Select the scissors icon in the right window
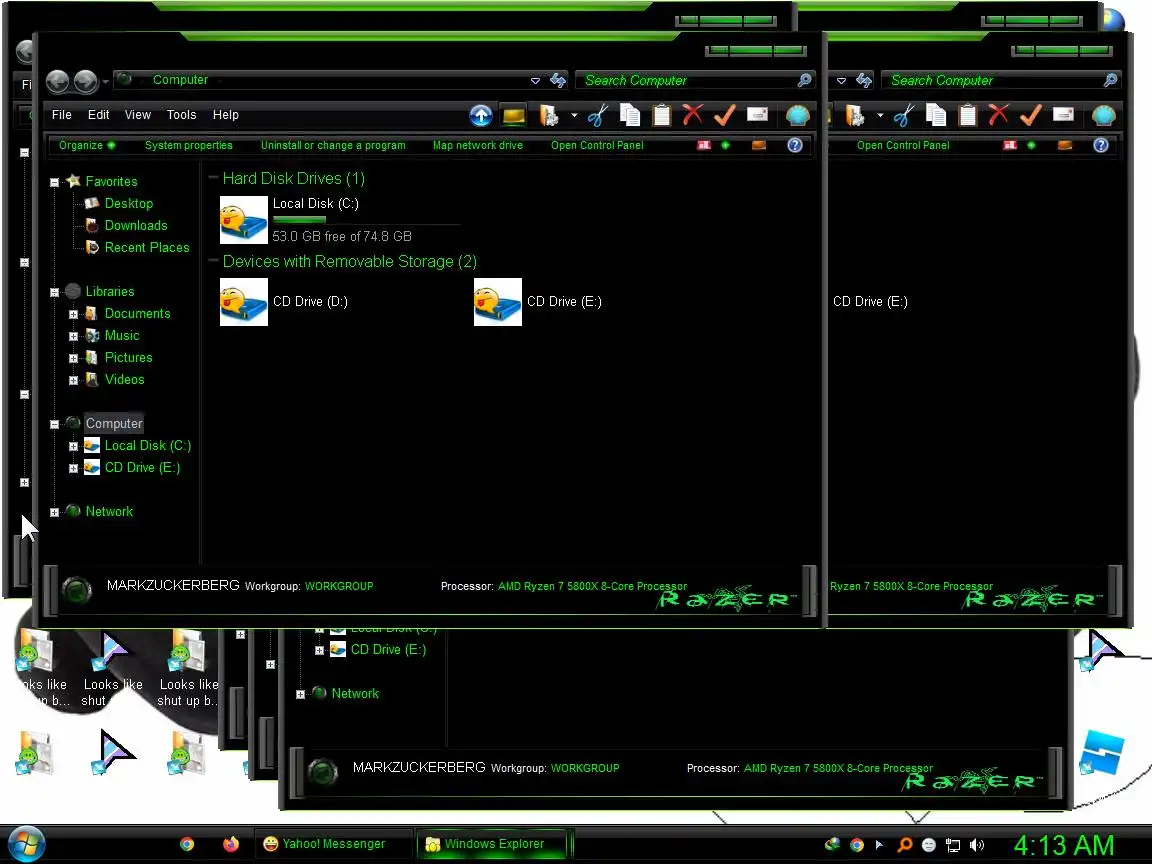 pyautogui.click(x=904, y=115)
